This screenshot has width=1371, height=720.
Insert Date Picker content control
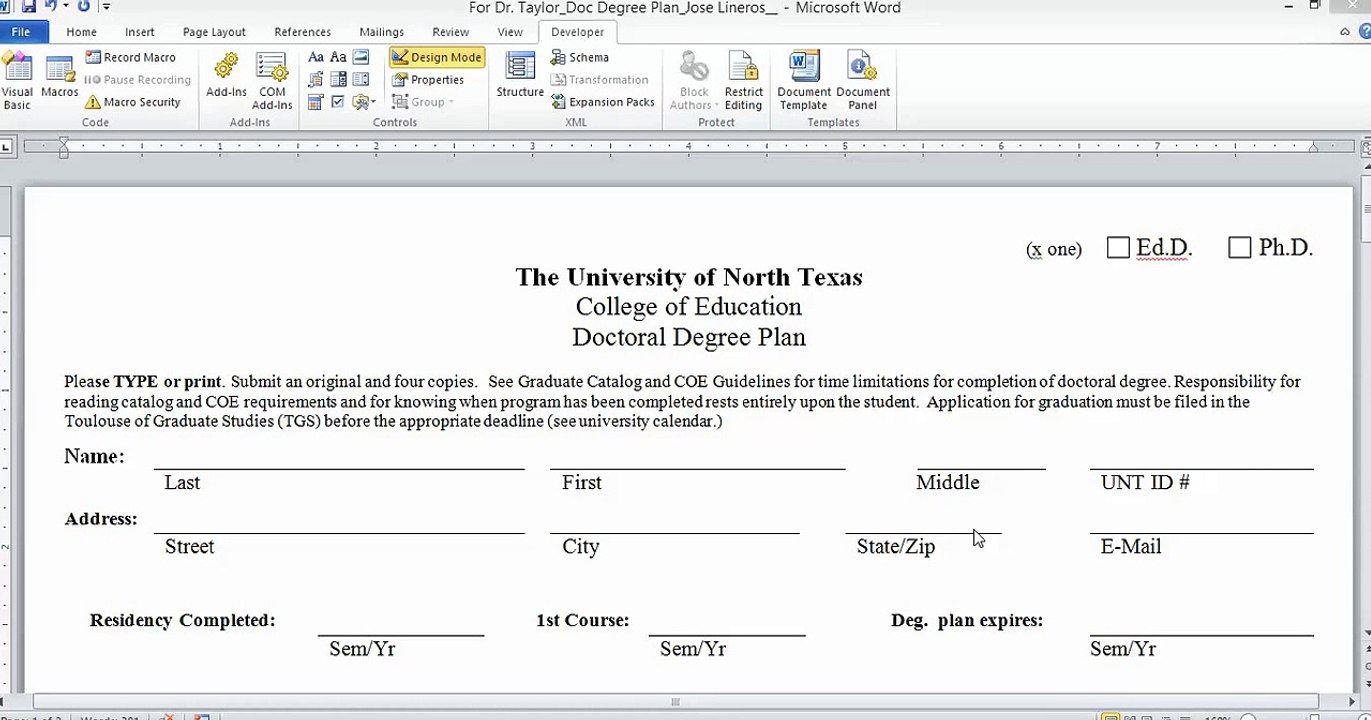click(316, 102)
